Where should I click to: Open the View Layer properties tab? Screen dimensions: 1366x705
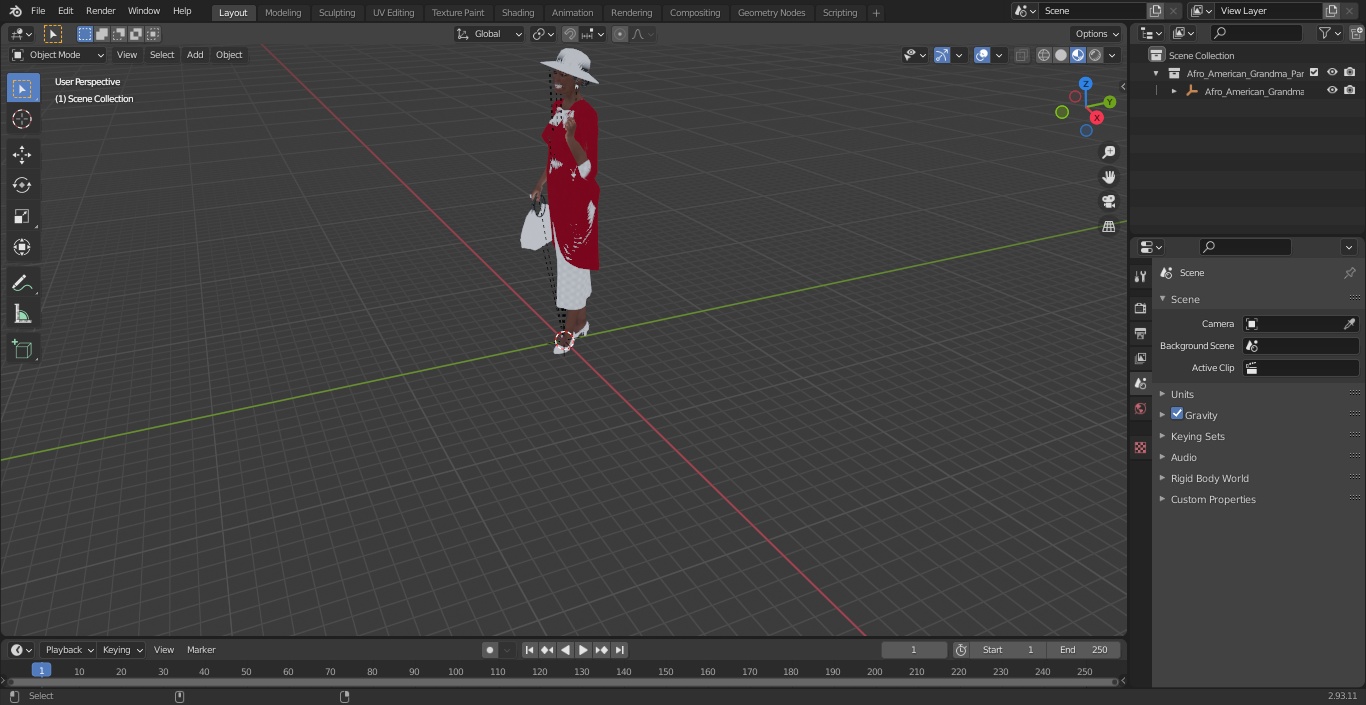[x=1140, y=358]
